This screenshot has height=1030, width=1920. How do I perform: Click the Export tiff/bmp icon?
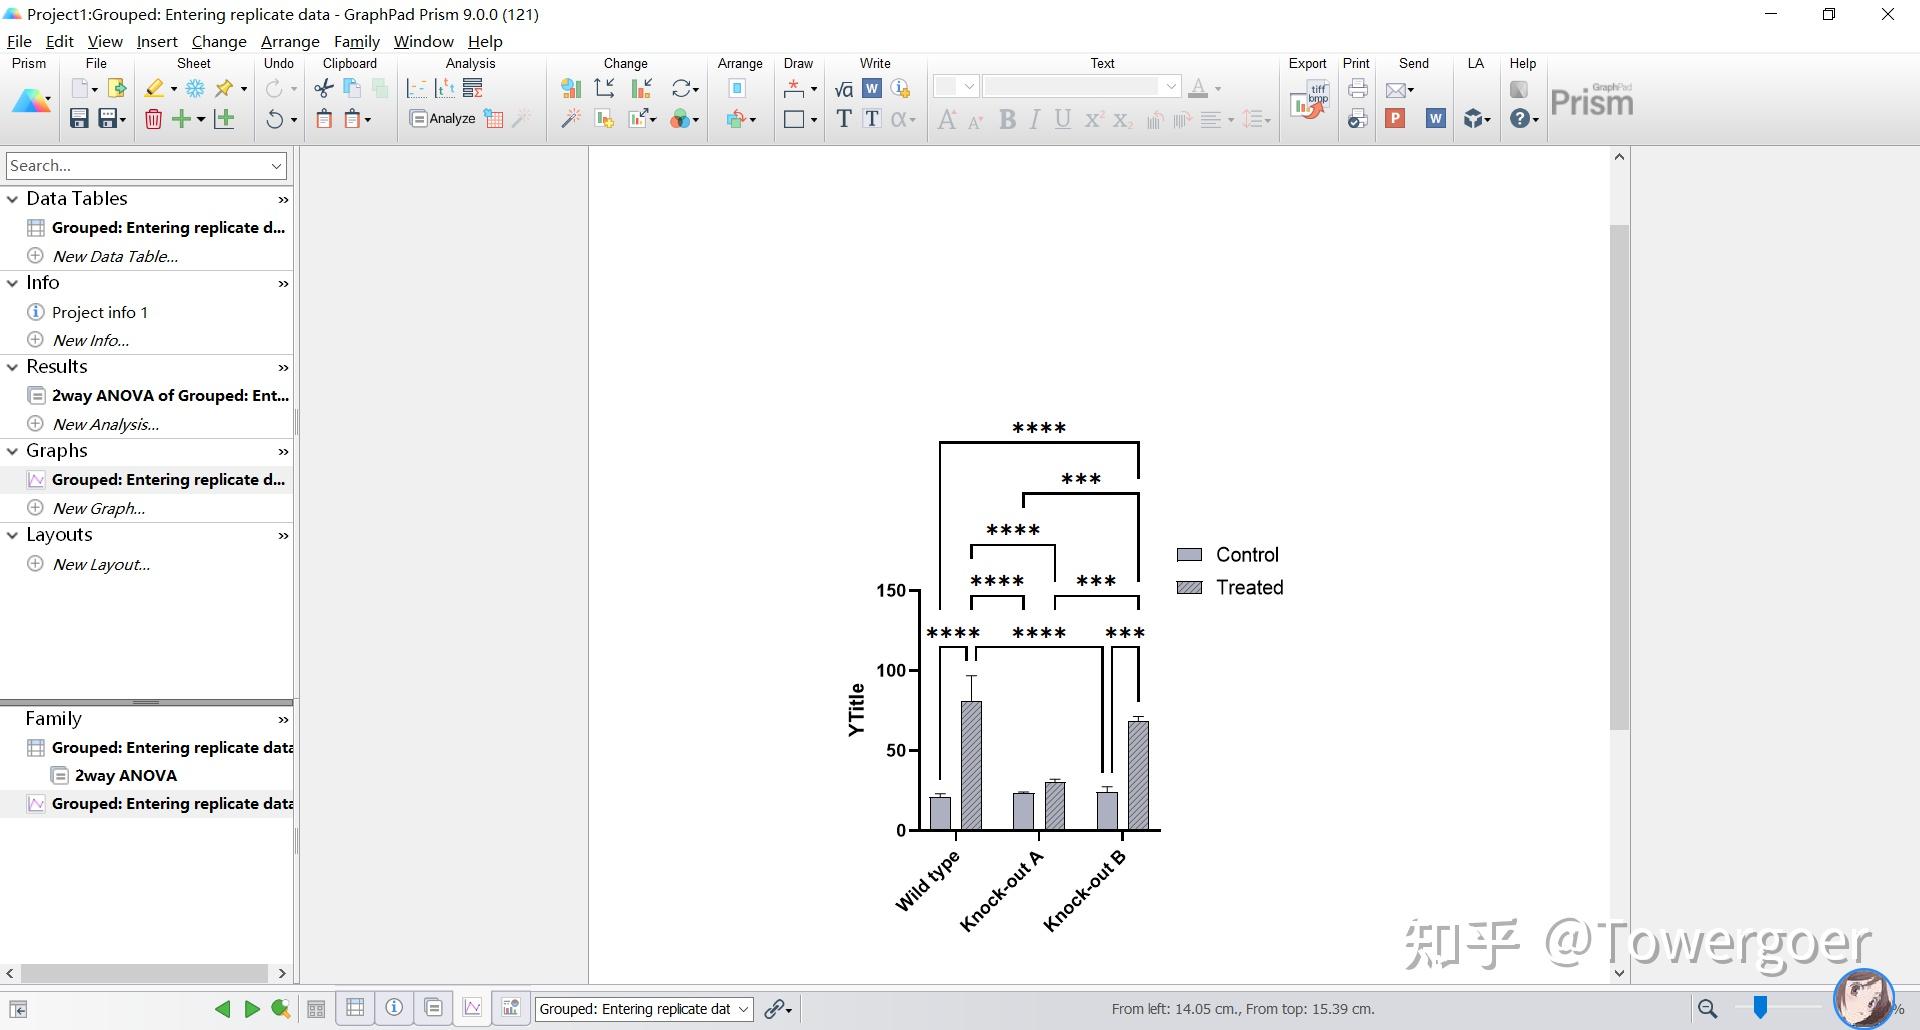(x=1309, y=102)
